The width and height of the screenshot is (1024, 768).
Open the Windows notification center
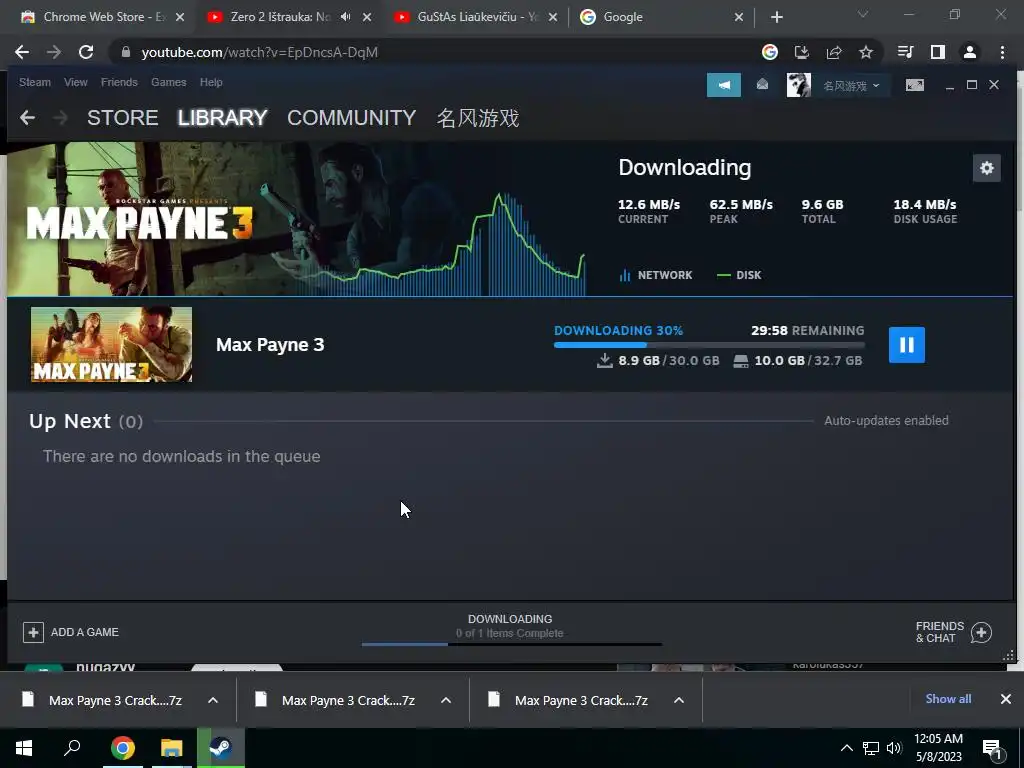993,750
